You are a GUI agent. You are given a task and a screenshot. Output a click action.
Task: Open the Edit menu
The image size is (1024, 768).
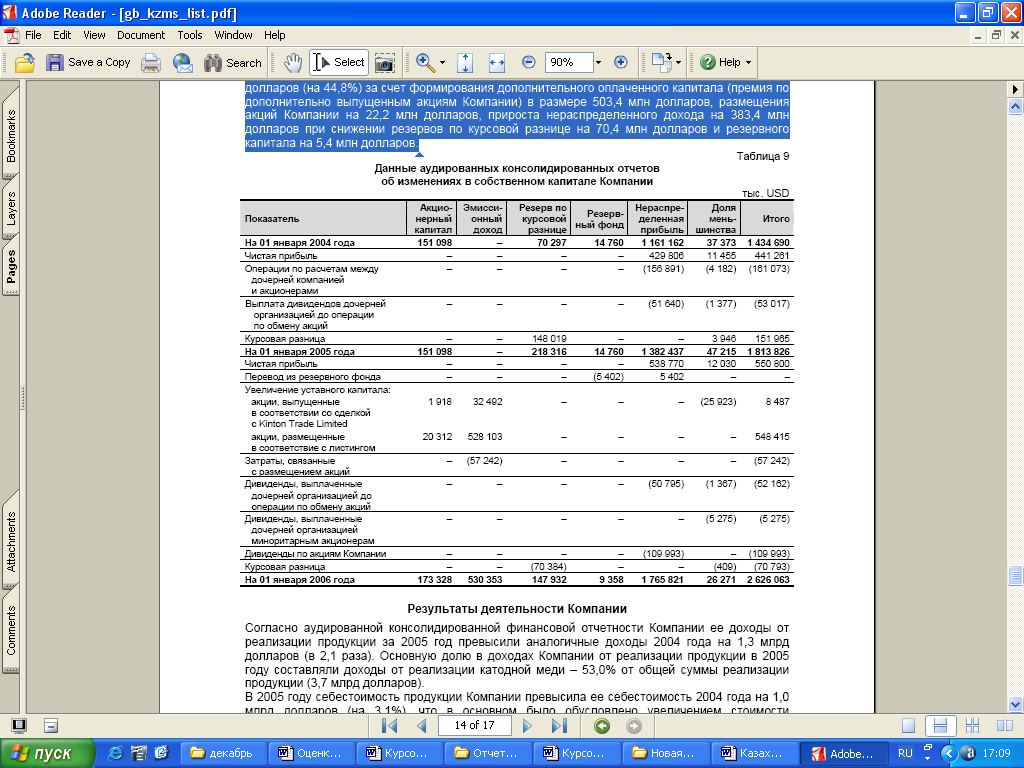[62, 35]
